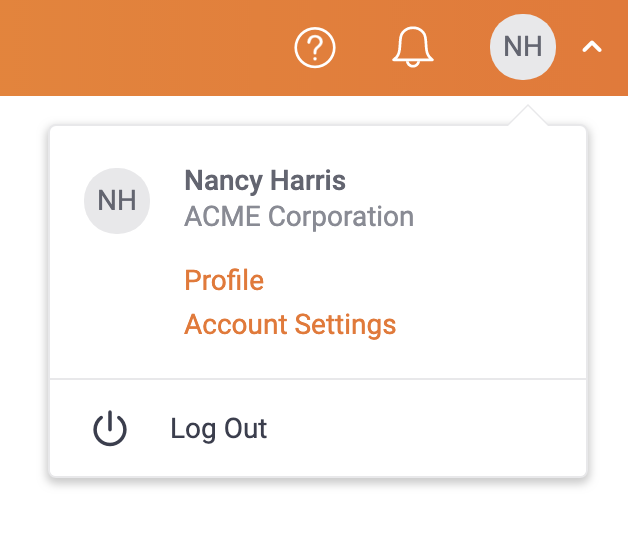Image resolution: width=628 pixels, height=534 pixels.
Task: Click the ACME Corporation company text
Action: [x=299, y=216]
